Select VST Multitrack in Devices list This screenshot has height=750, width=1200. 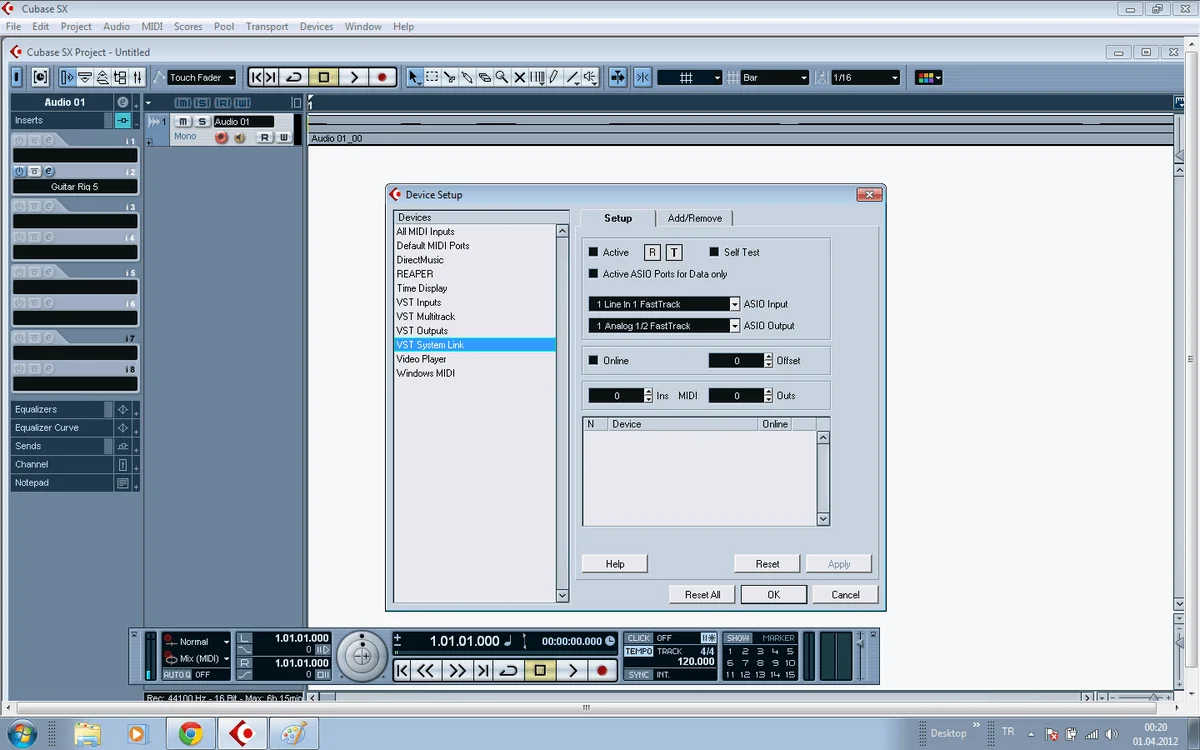(x=474, y=316)
